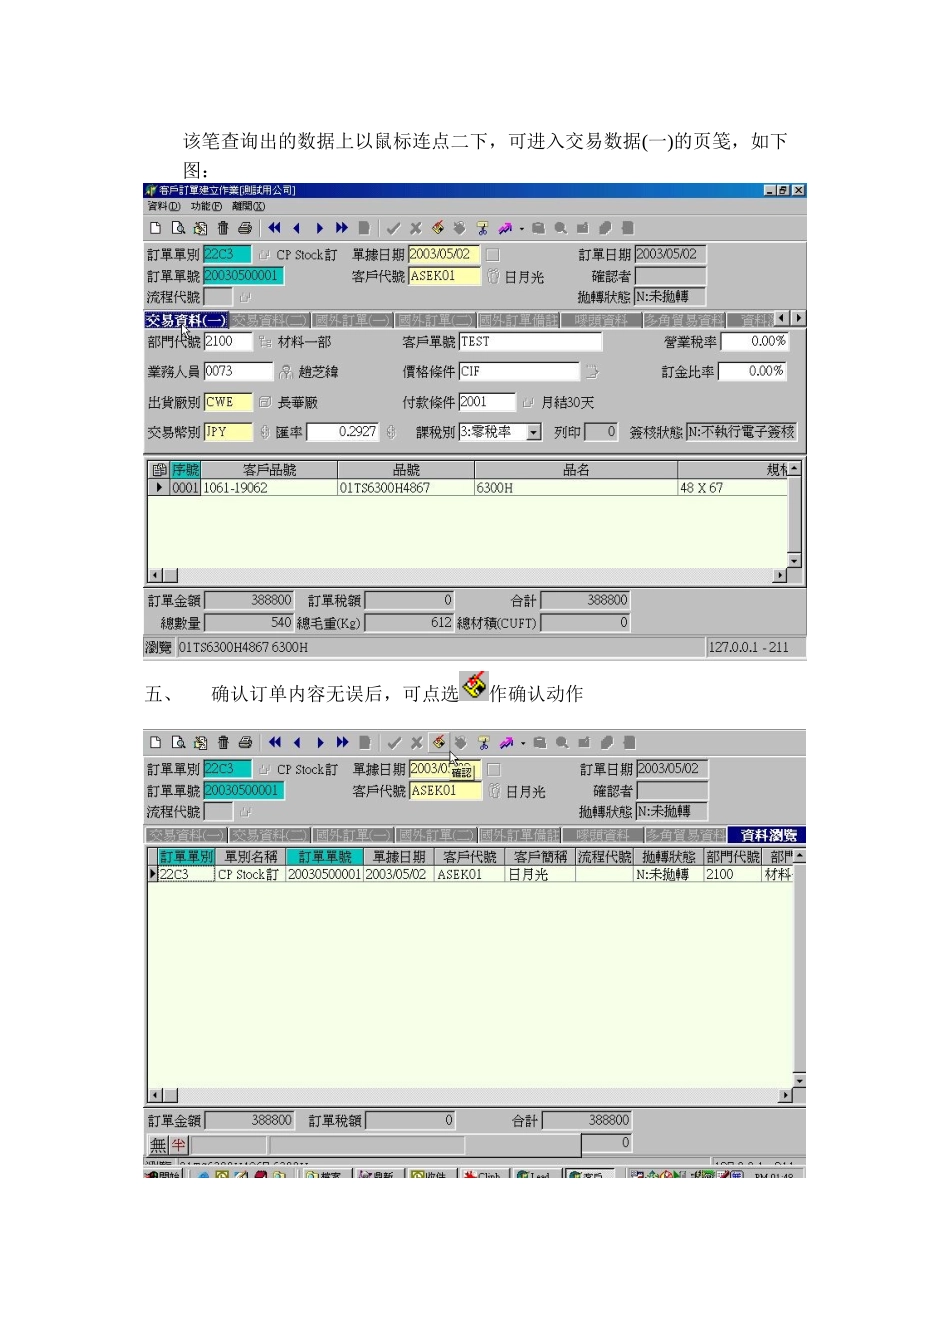Click scroll down arrow of upper item grid

(x=795, y=561)
